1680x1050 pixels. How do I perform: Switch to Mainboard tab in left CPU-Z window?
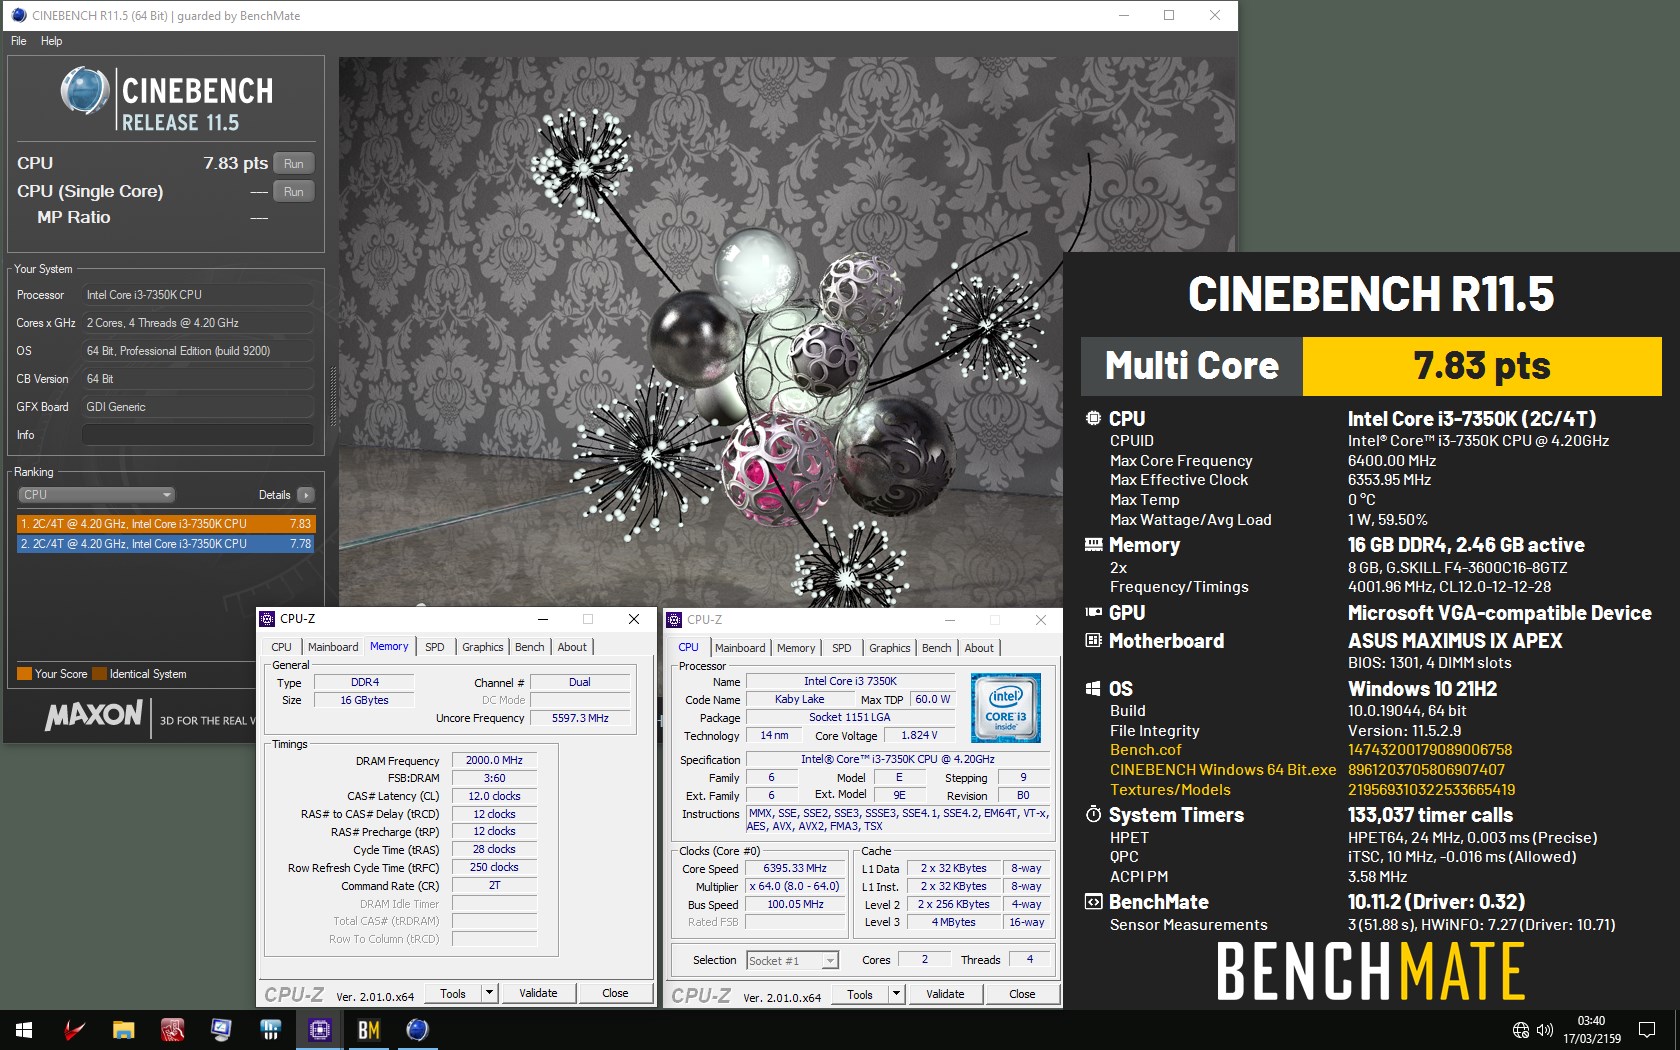pyautogui.click(x=333, y=647)
